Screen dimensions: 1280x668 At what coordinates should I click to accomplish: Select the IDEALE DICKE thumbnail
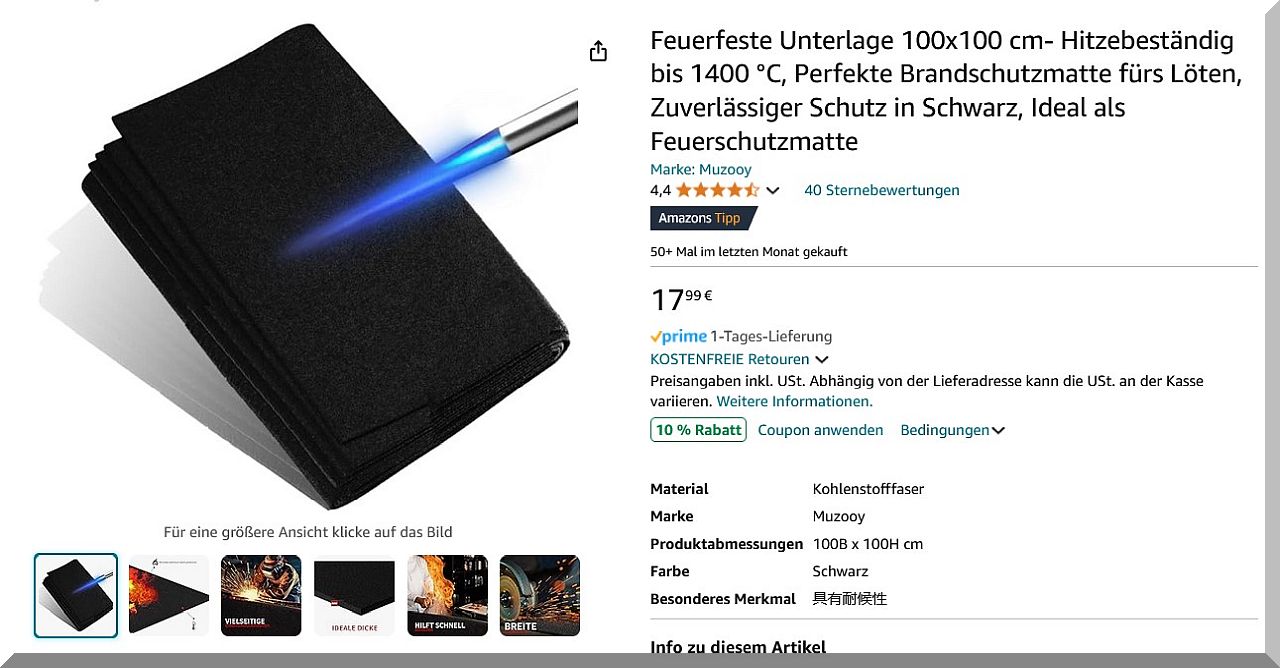[x=354, y=595]
